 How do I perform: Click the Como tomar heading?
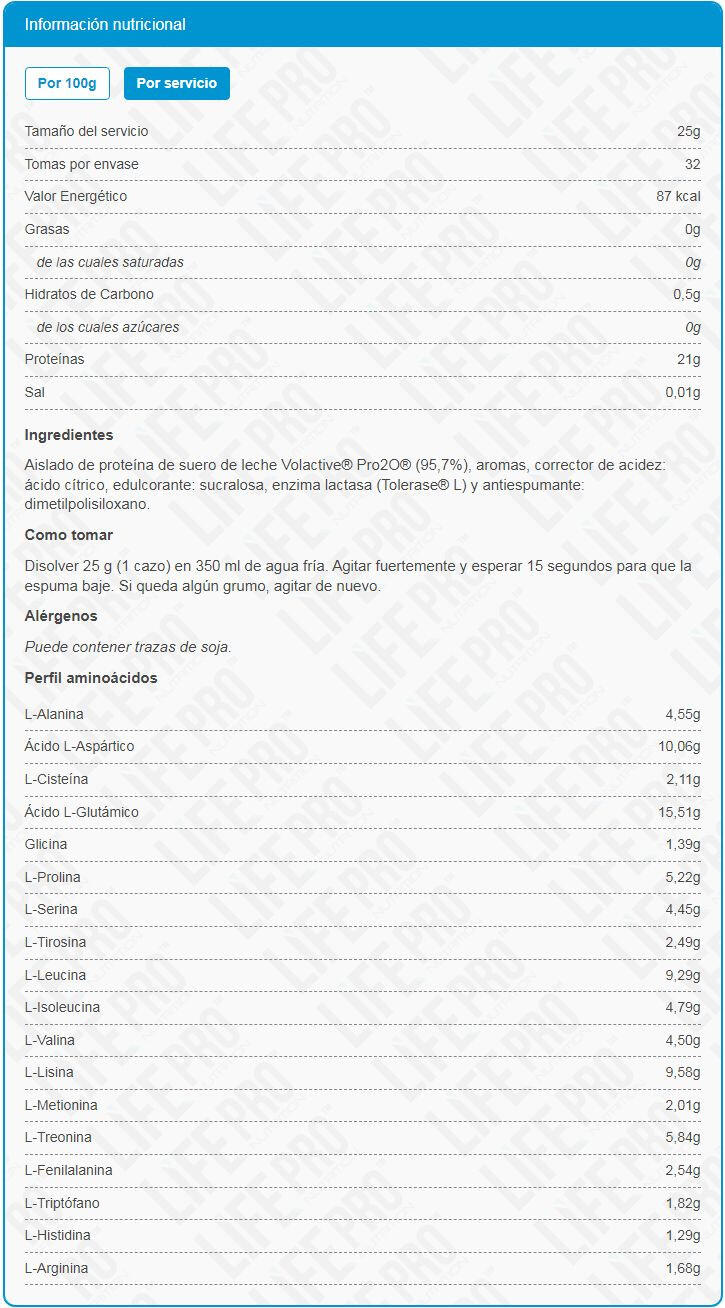click(x=69, y=535)
